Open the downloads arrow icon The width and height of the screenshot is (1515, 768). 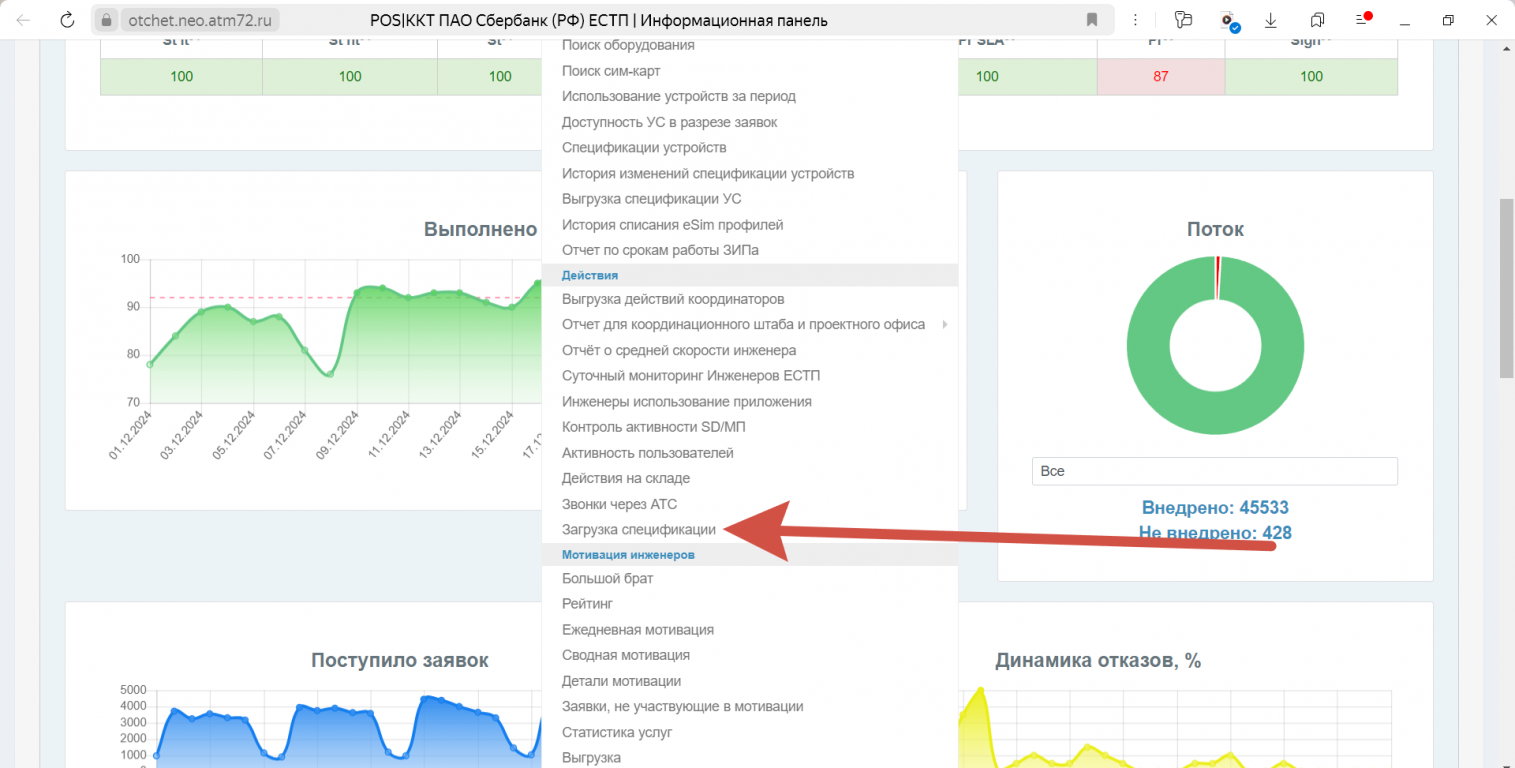(1271, 20)
